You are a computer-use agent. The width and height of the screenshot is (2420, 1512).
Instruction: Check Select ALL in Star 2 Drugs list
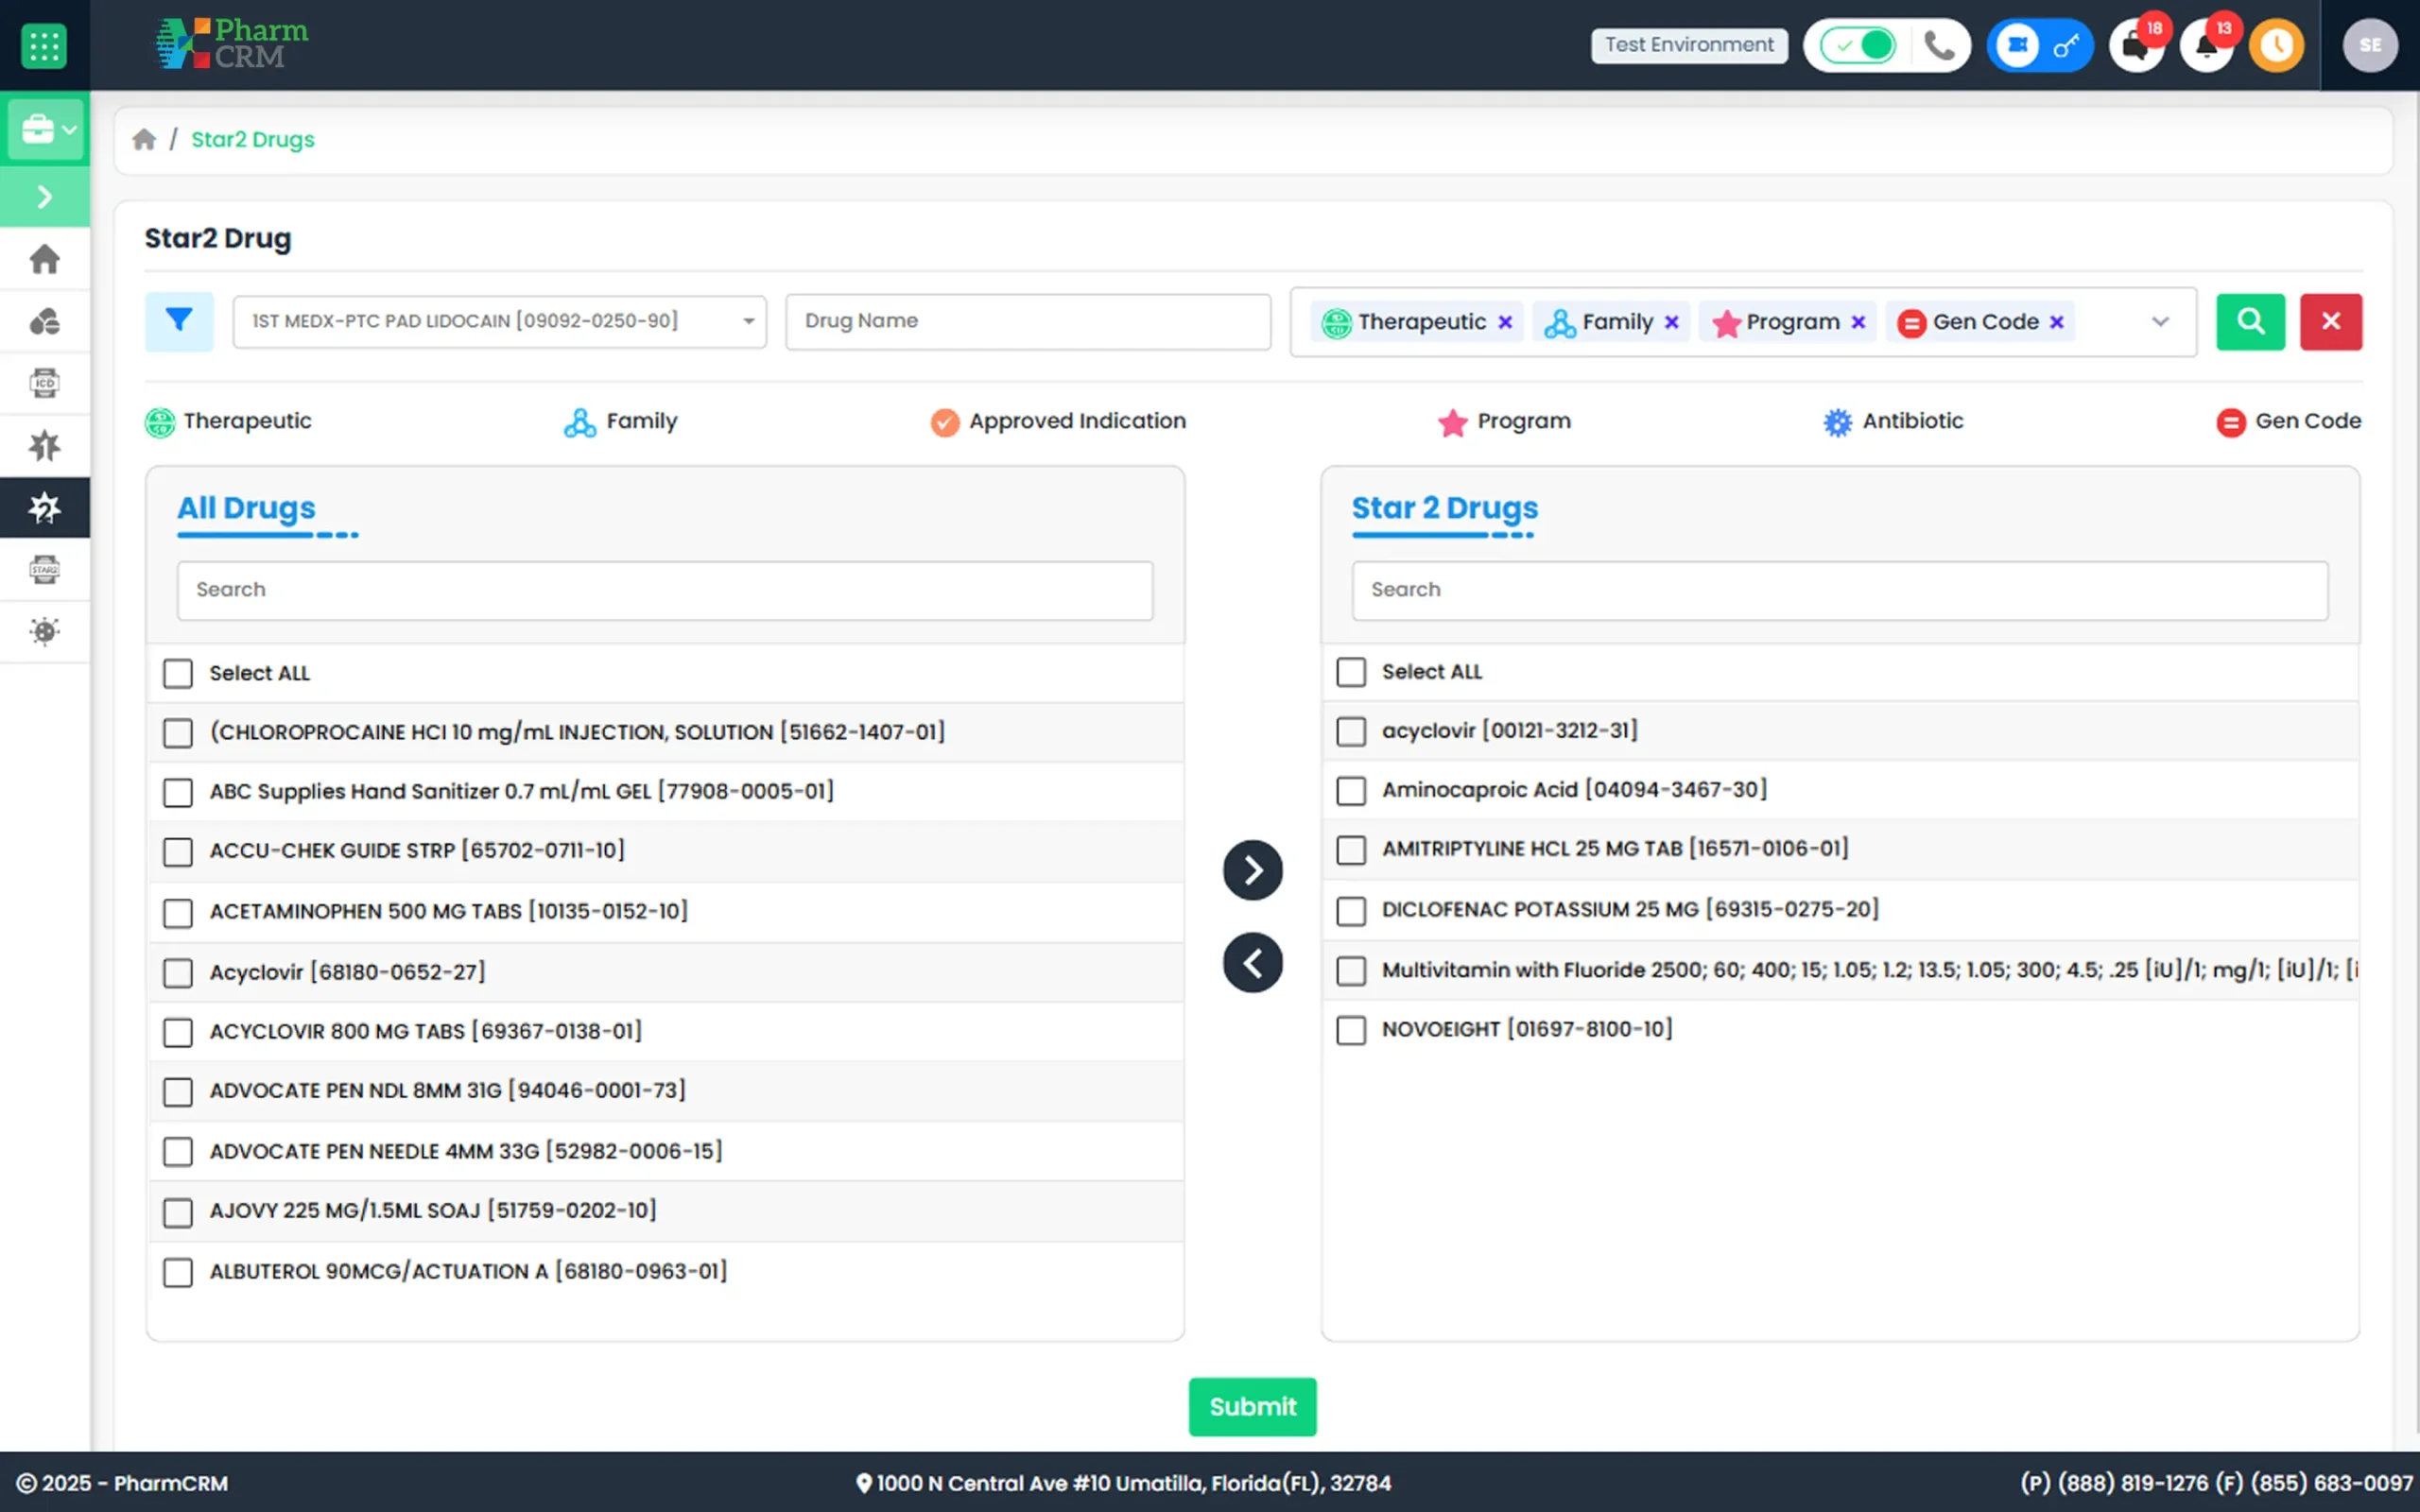point(1351,672)
